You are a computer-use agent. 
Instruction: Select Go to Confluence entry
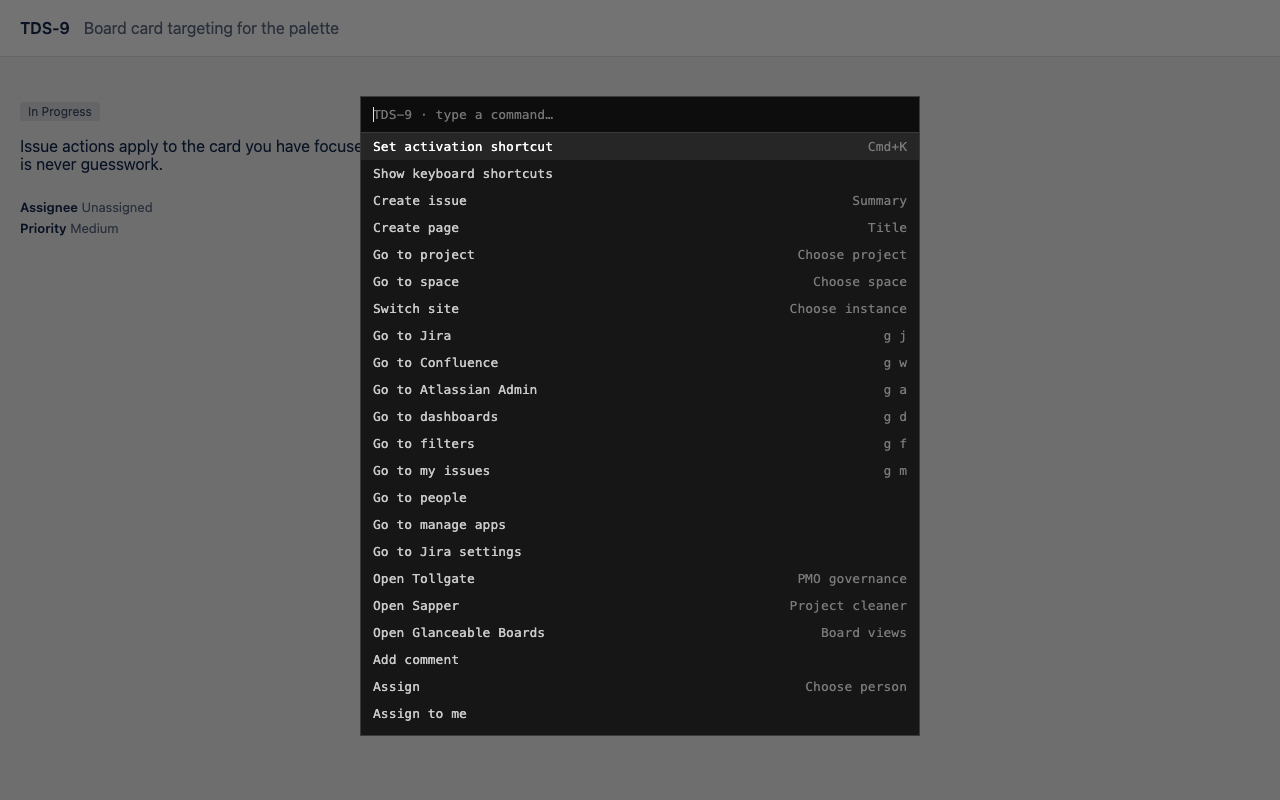tap(640, 363)
